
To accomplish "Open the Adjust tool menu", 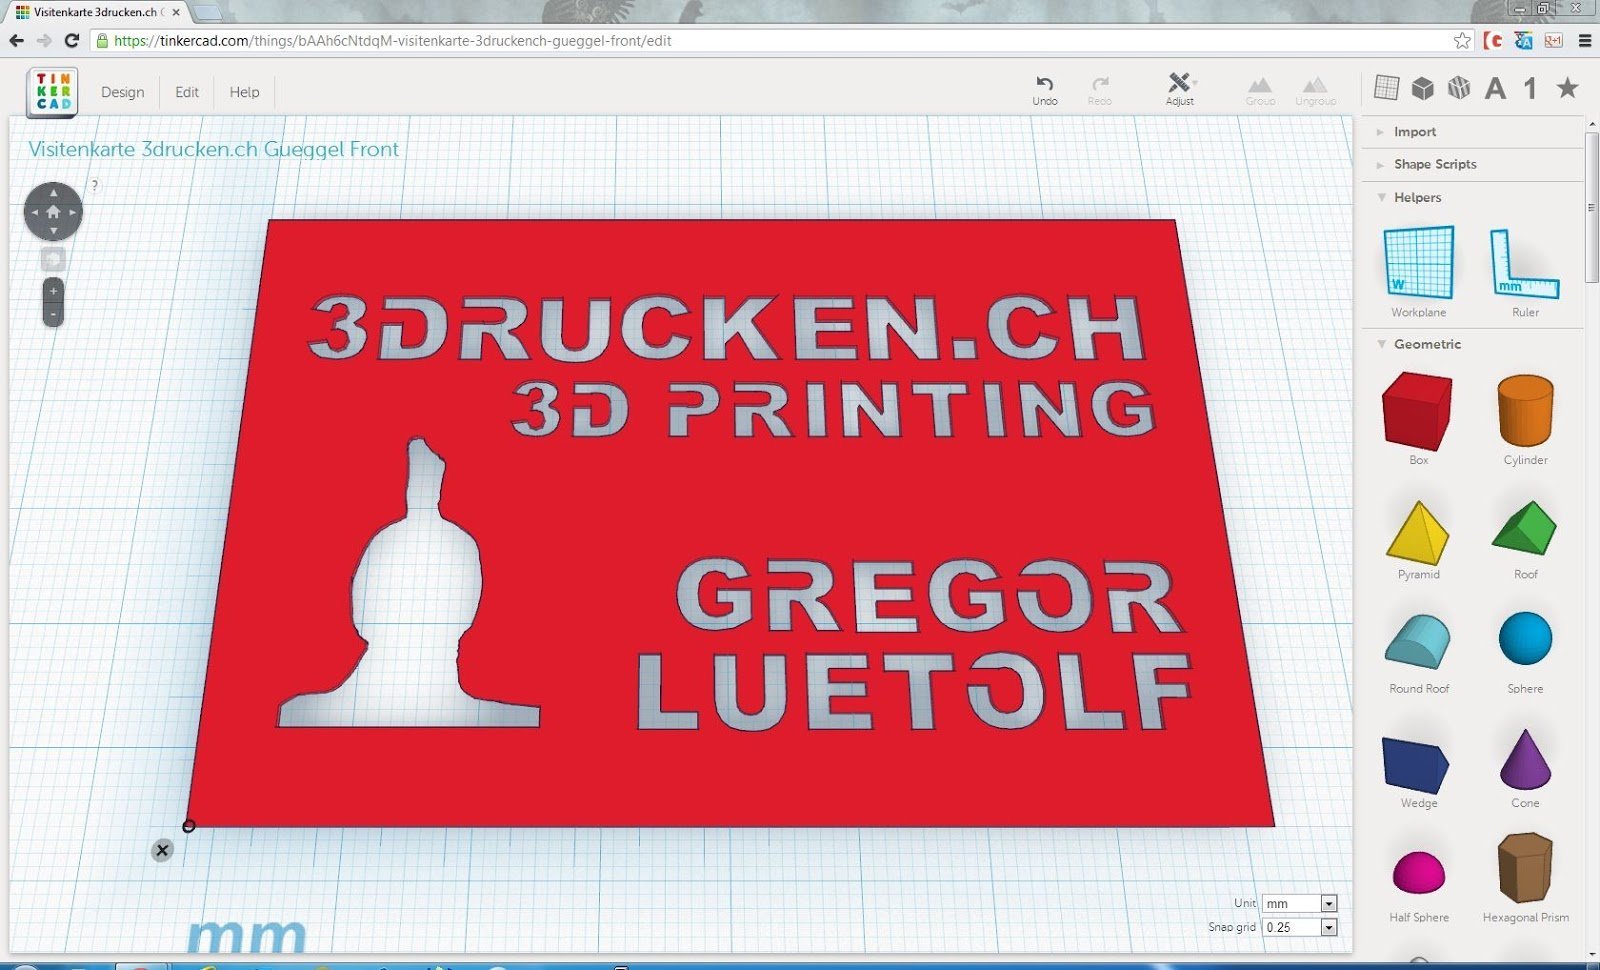I will point(1180,89).
